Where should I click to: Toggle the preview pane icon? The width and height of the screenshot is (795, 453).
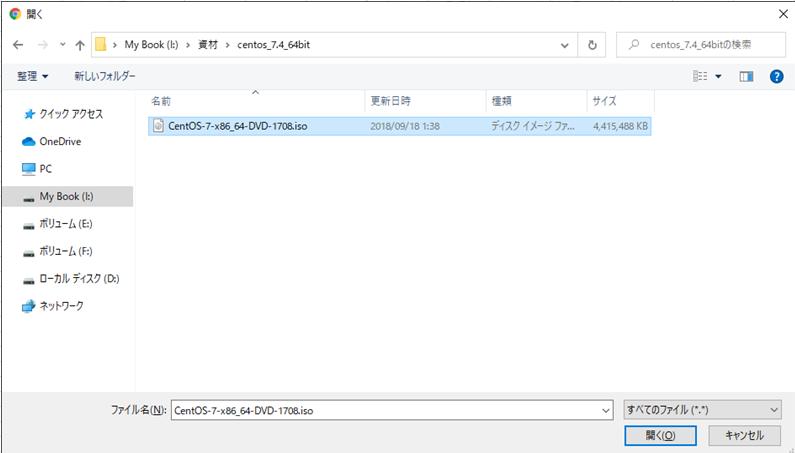(746, 76)
